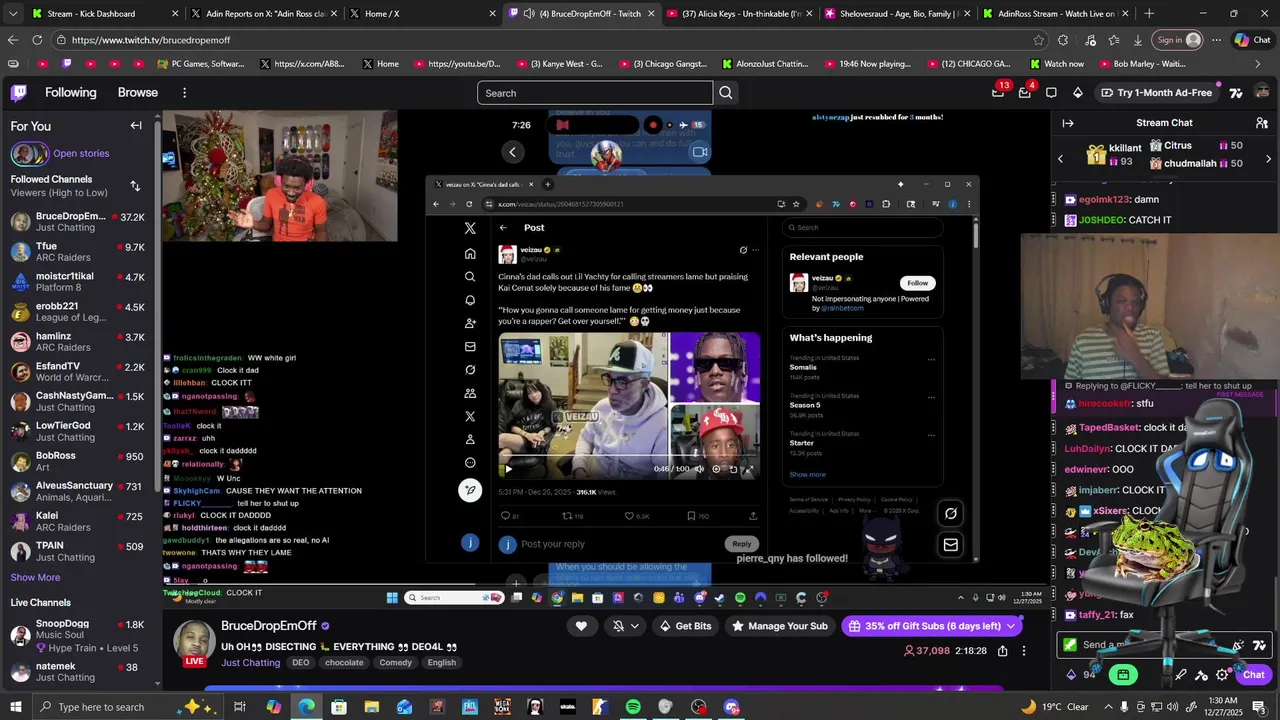Collapse the Stream Chat panel
Image resolution: width=1280 pixels, height=720 pixels.
click(x=1068, y=123)
